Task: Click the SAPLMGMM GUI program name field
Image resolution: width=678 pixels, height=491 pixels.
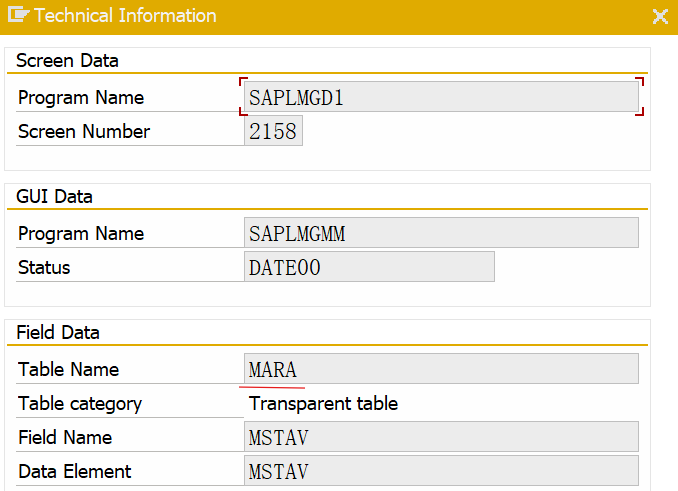Action: [x=441, y=233]
